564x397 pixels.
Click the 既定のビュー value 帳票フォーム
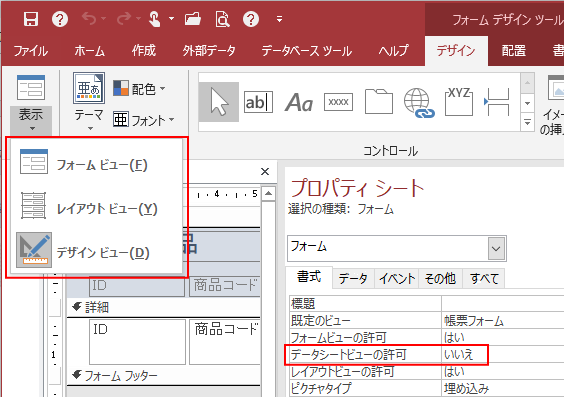coord(503,320)
